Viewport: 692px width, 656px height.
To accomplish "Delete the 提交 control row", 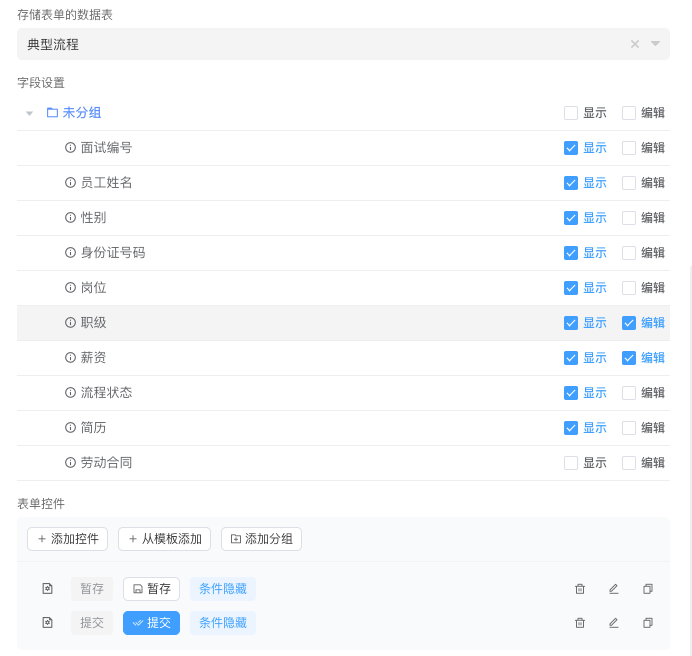I will coord(580,623).
